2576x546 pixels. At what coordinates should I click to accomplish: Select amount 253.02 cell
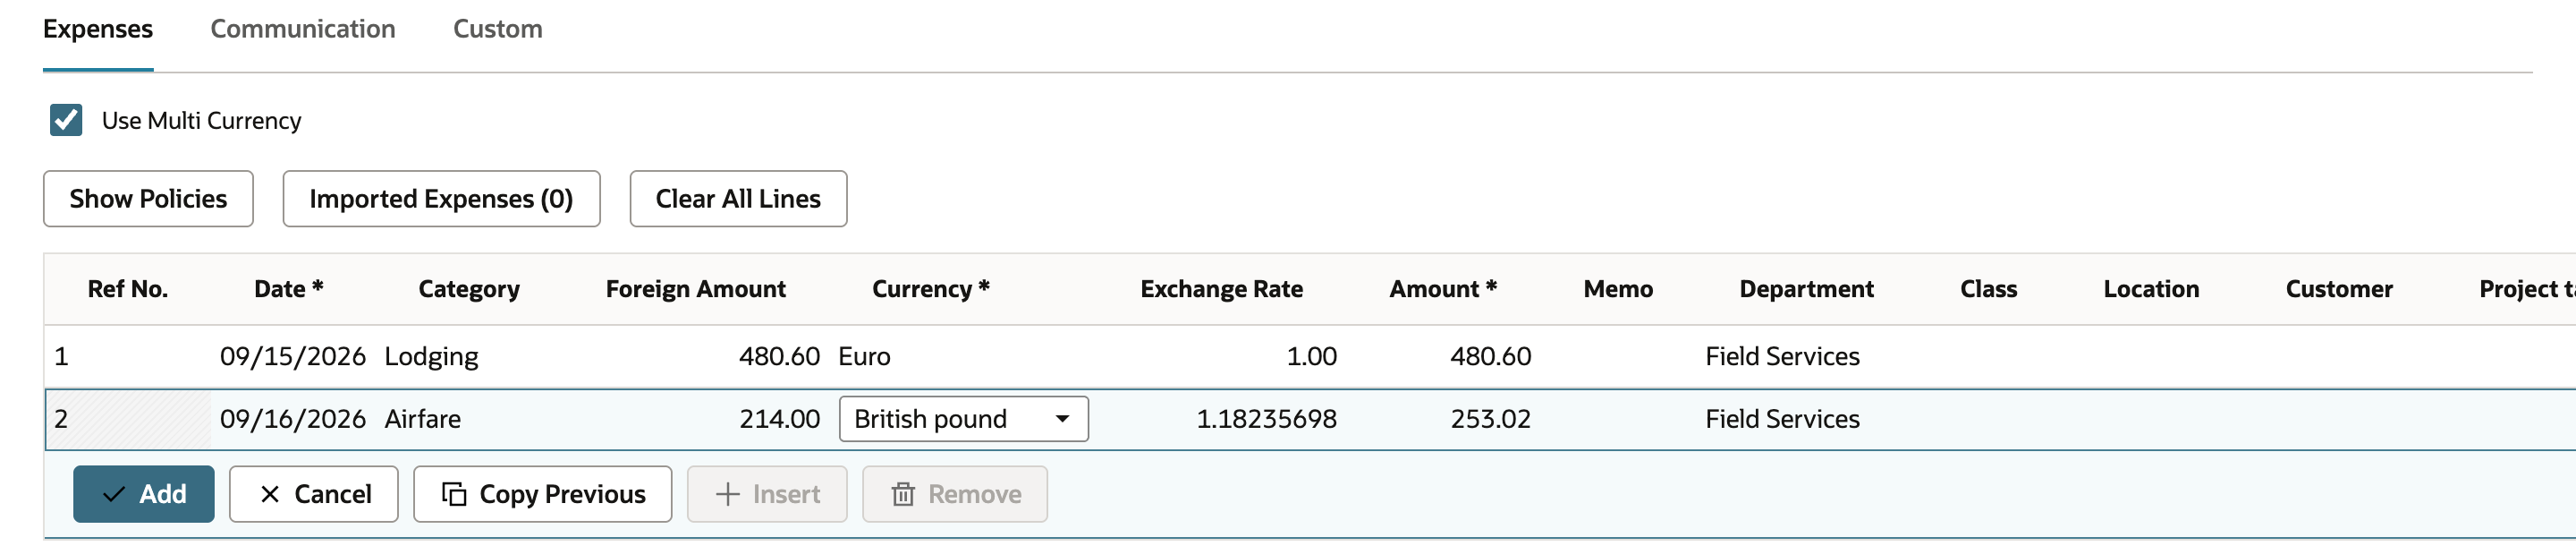[1490, 419]
